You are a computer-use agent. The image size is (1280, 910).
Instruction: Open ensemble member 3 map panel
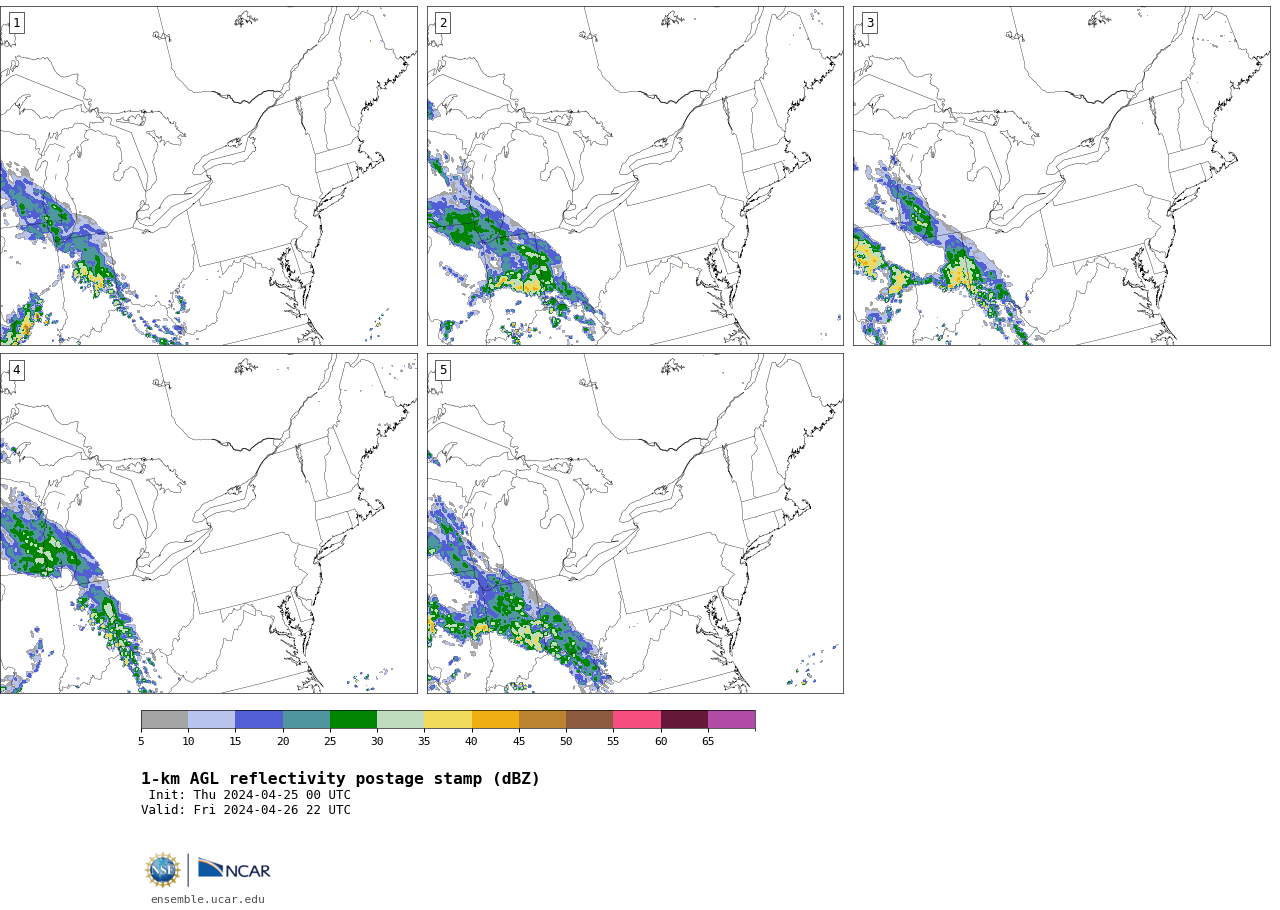1061,176
